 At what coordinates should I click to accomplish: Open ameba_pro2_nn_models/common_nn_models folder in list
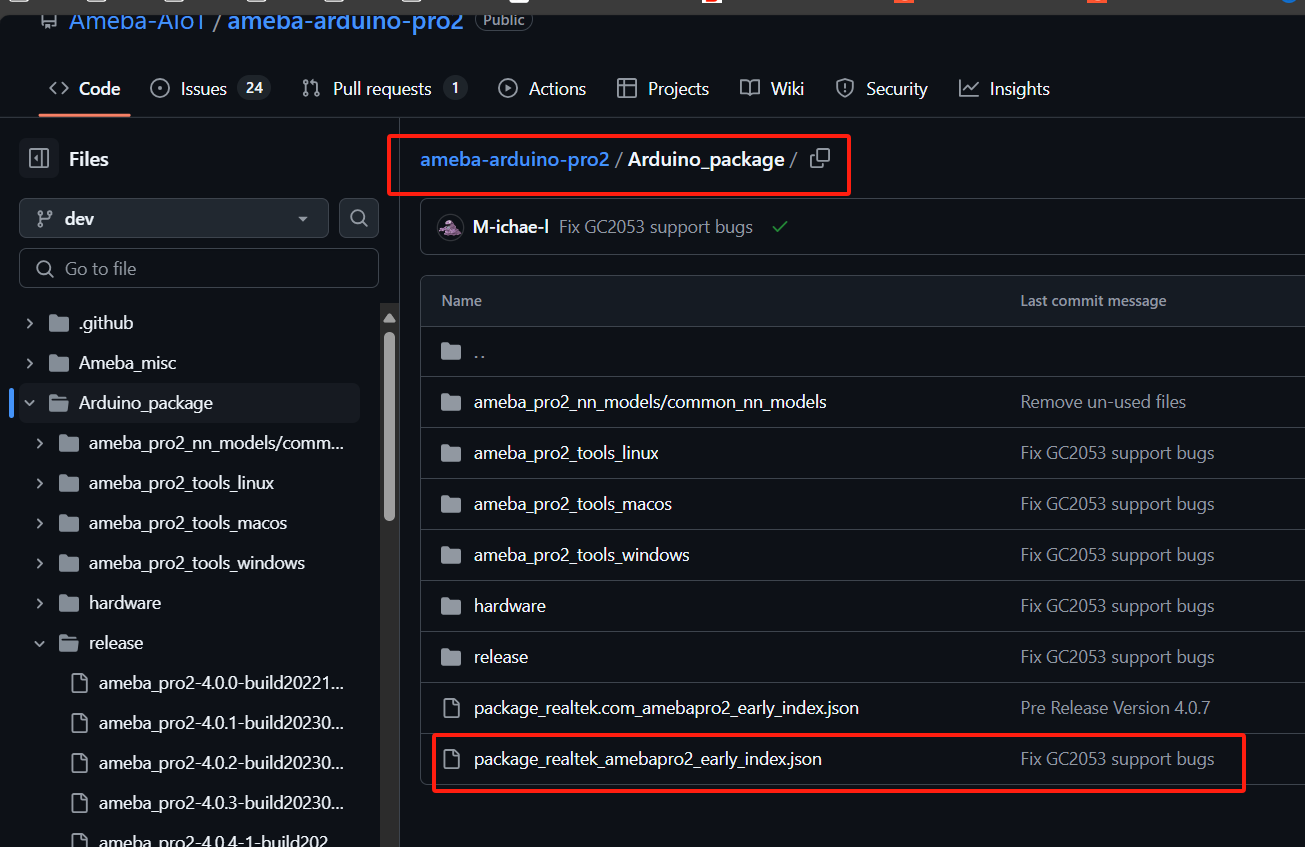650,402
